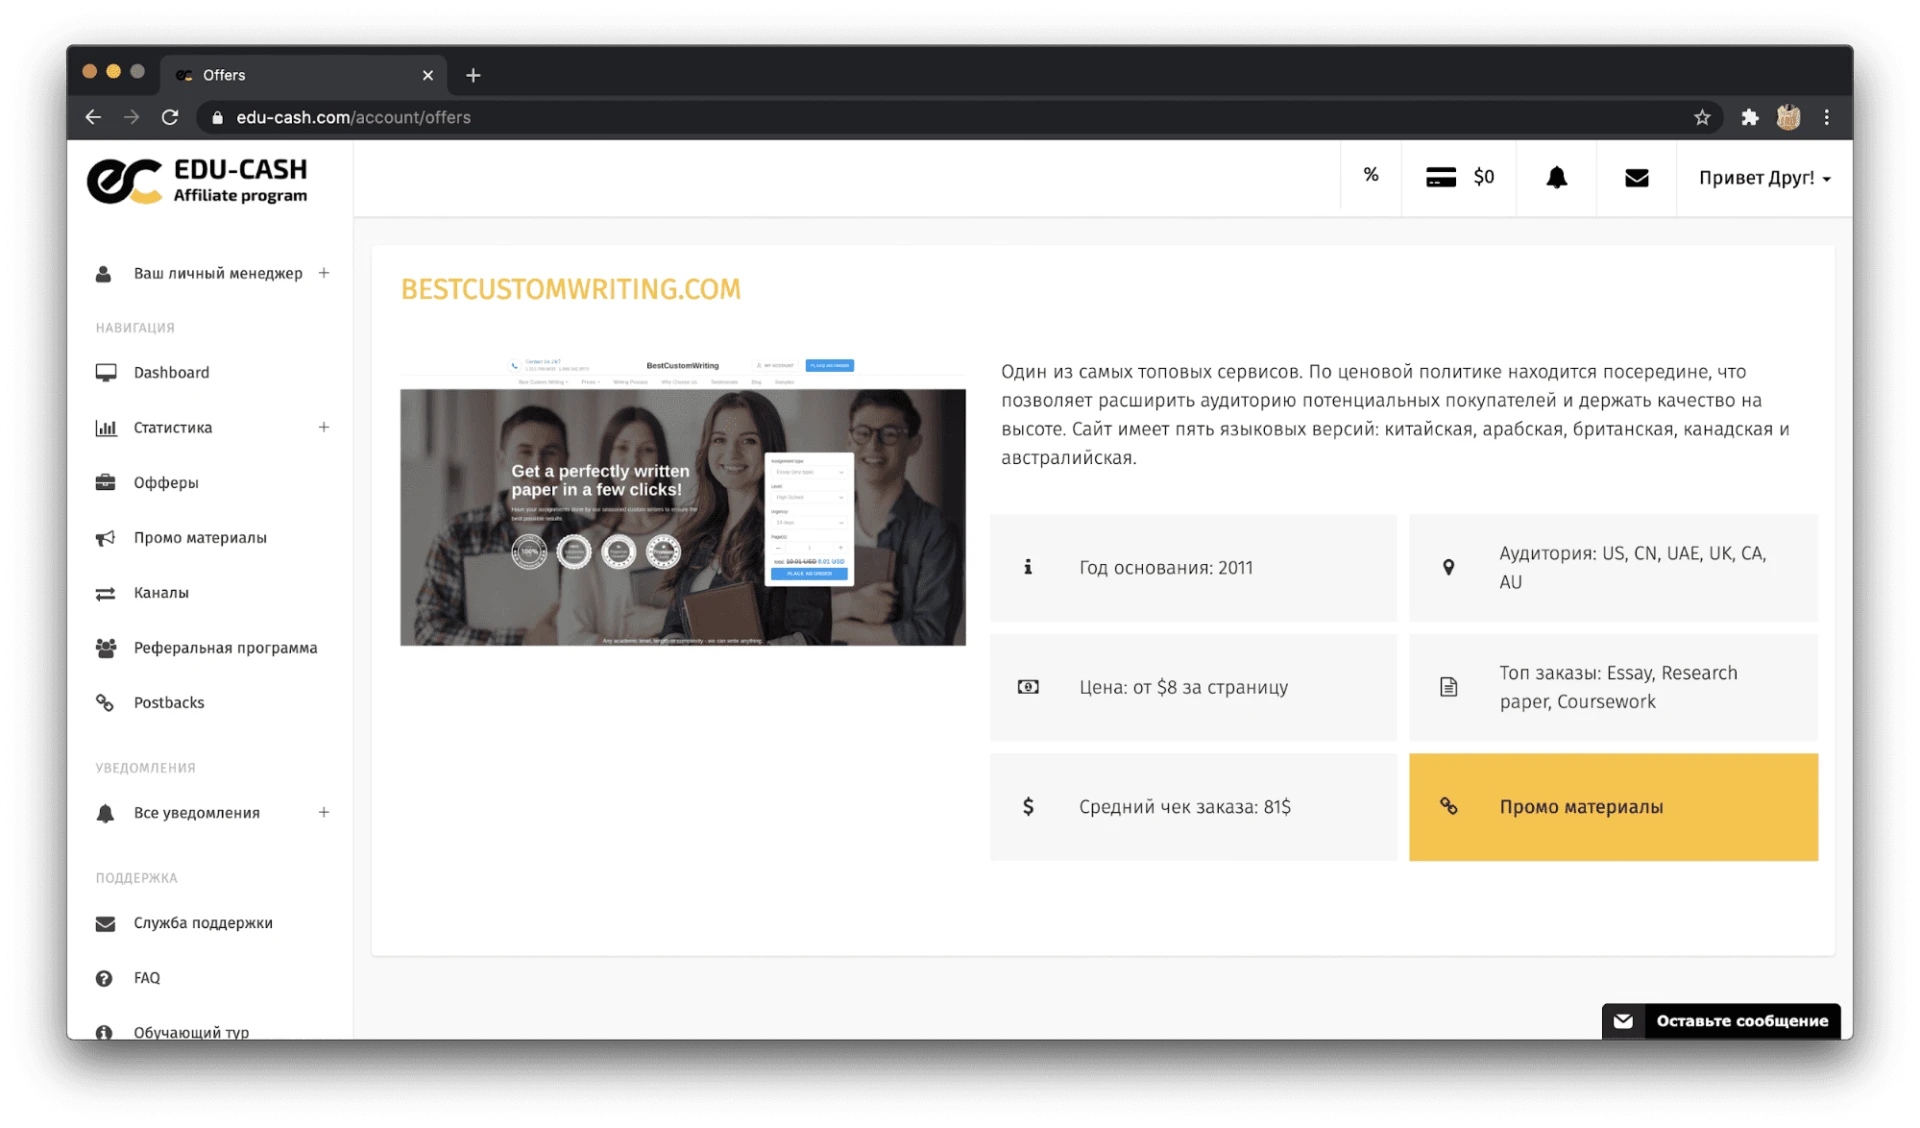This screenshot has height=1128, width=1920.
Task: Open the browser profile avatar
Action: click(x=1788, y=117)
